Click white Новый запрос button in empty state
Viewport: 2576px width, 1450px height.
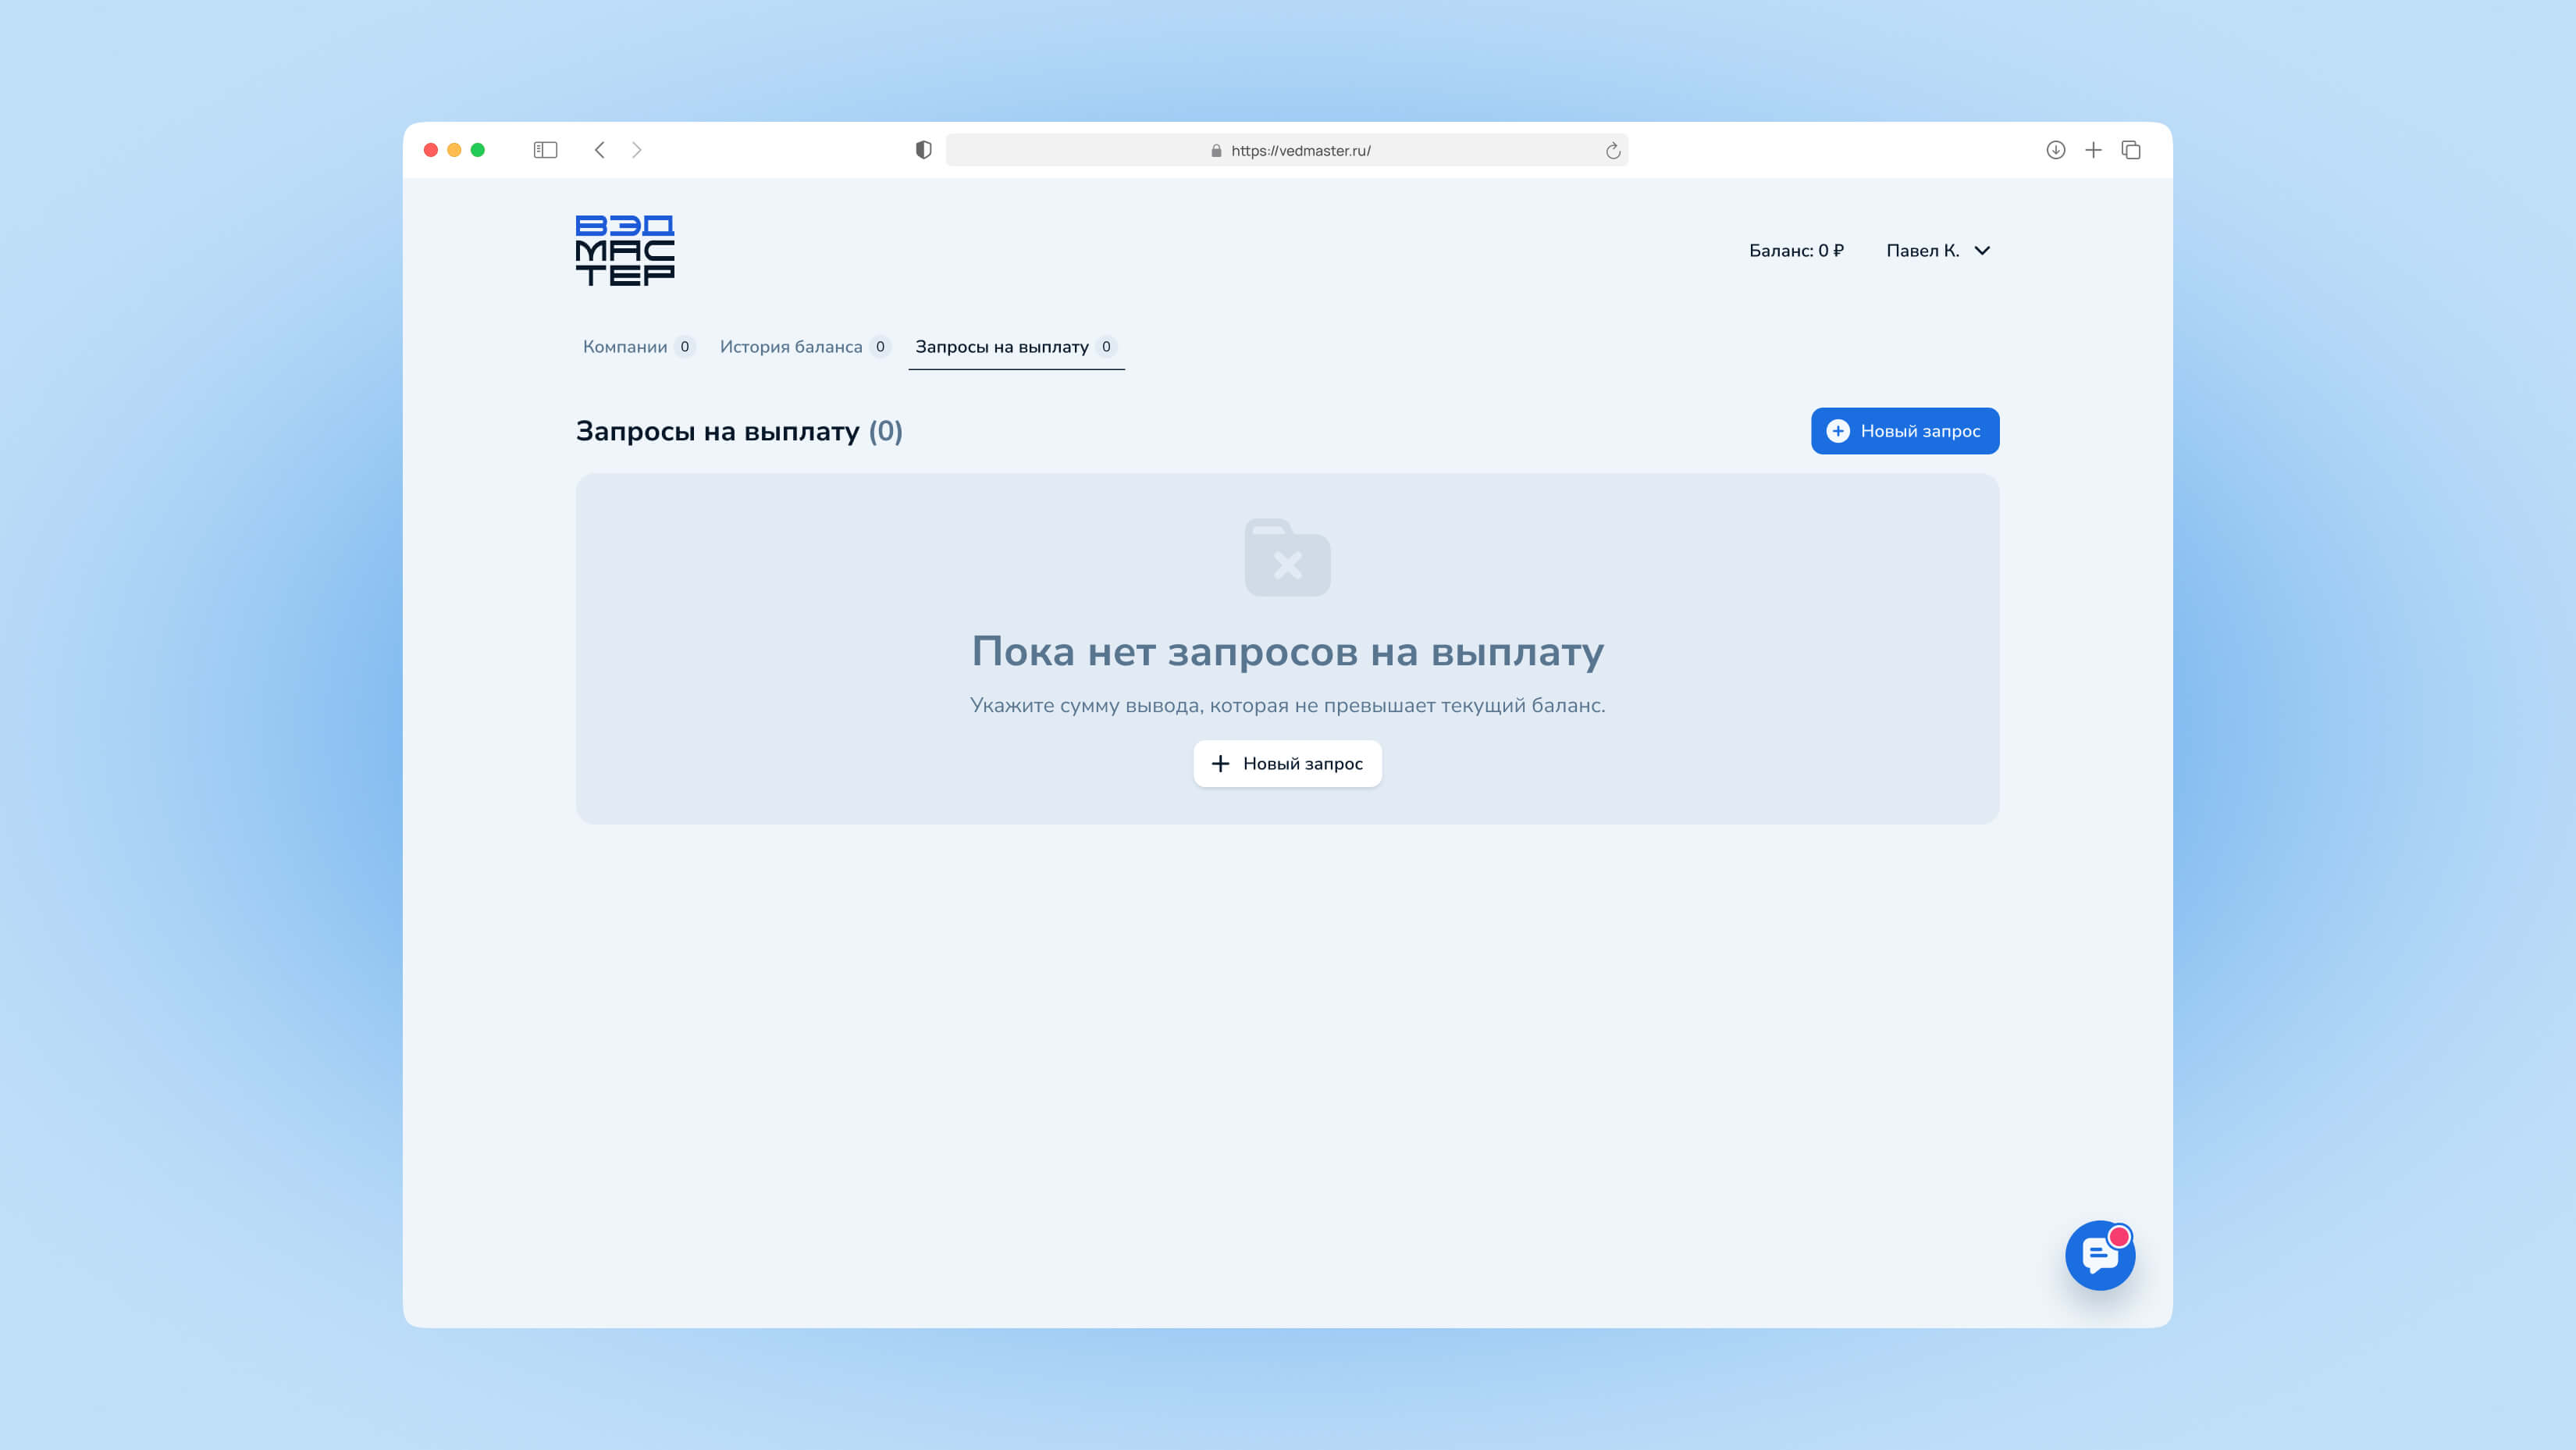[1287, 764]
